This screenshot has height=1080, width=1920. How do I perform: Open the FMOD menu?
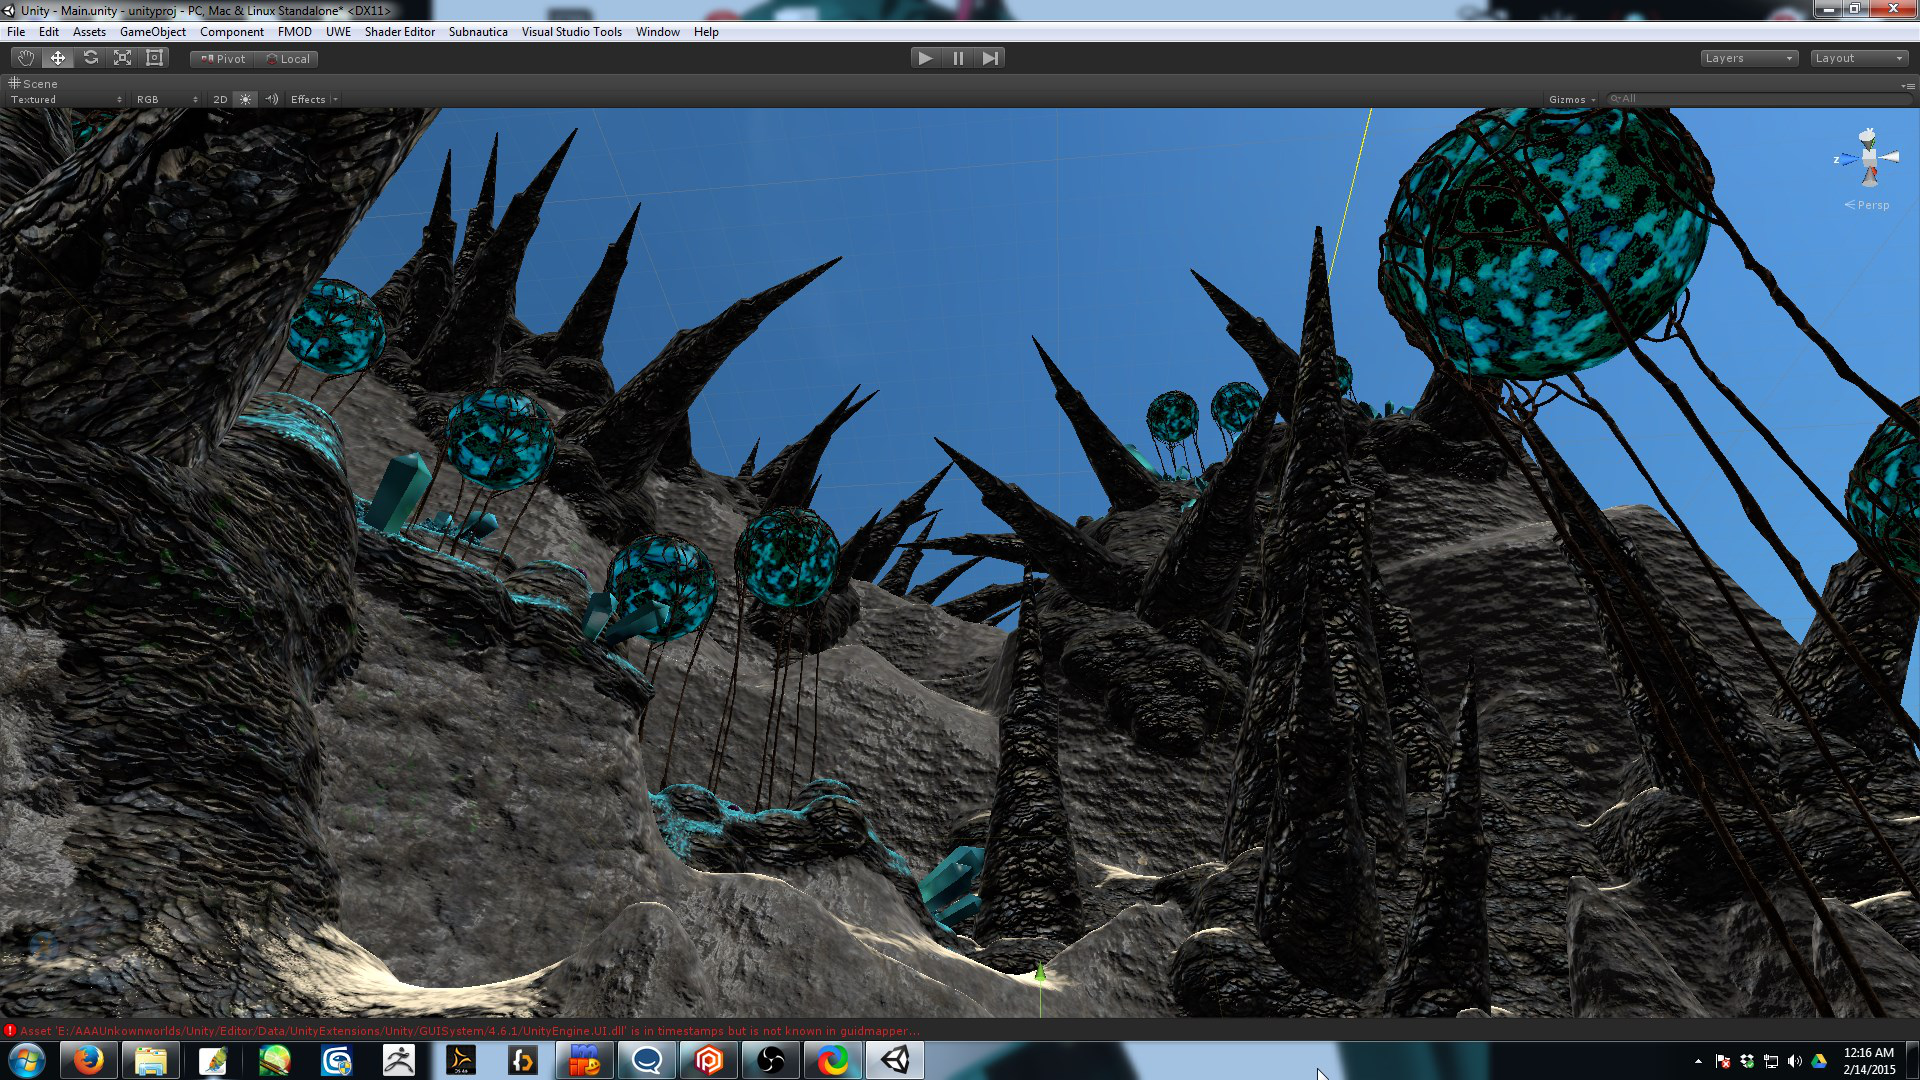pyautogui.click(x=295, y=32)
